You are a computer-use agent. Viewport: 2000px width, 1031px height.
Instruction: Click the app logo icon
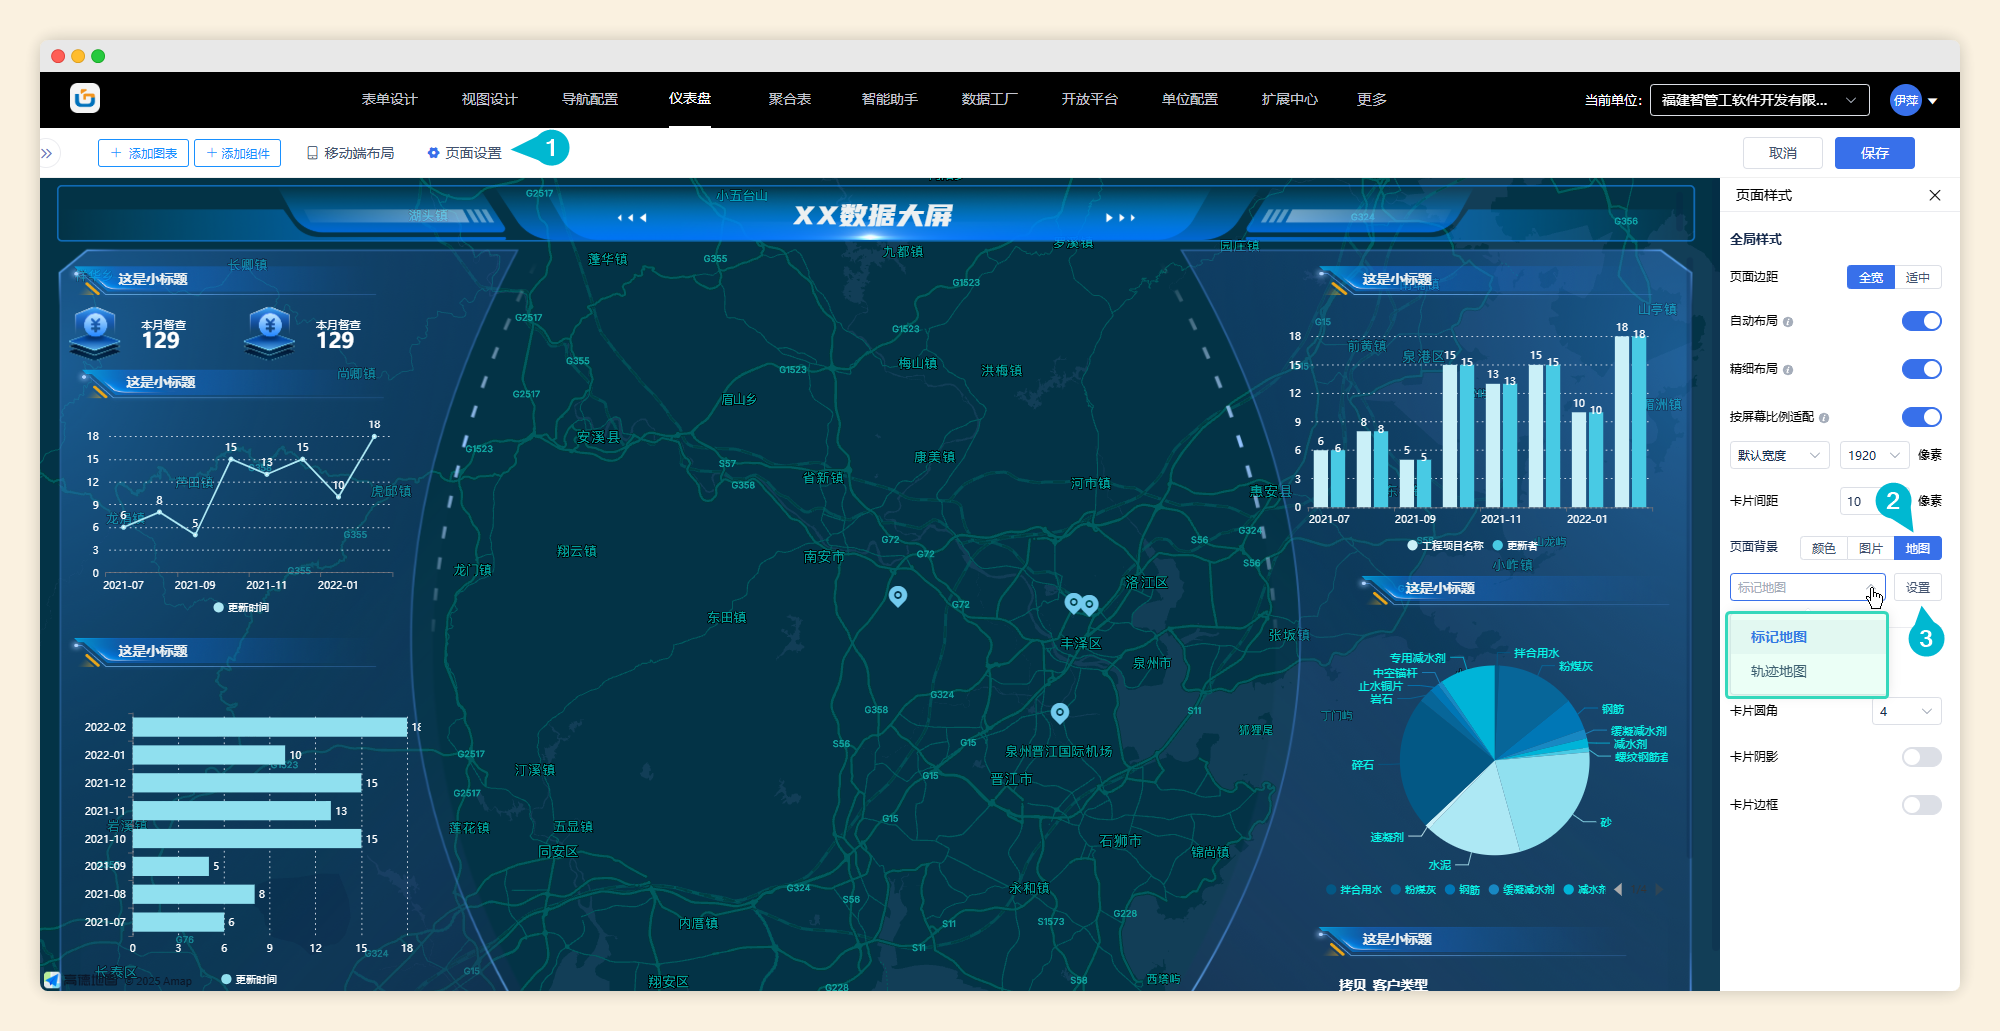tap(85, 98)
